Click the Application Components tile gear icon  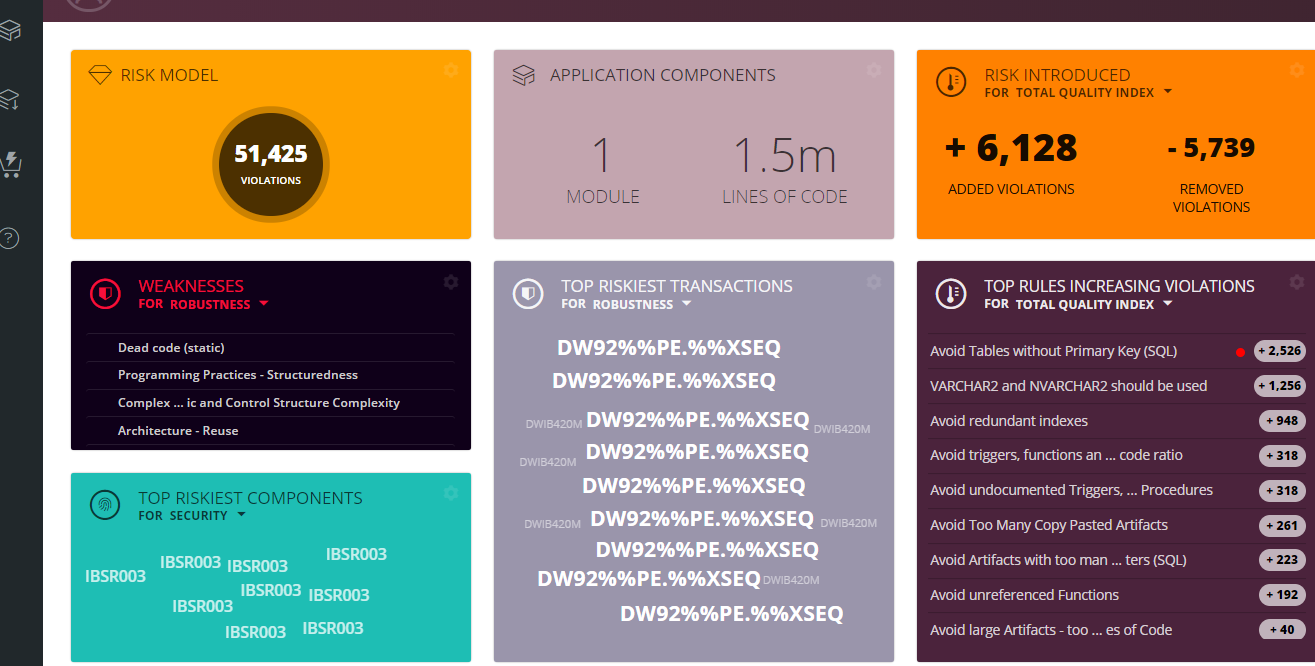[874, 70]
